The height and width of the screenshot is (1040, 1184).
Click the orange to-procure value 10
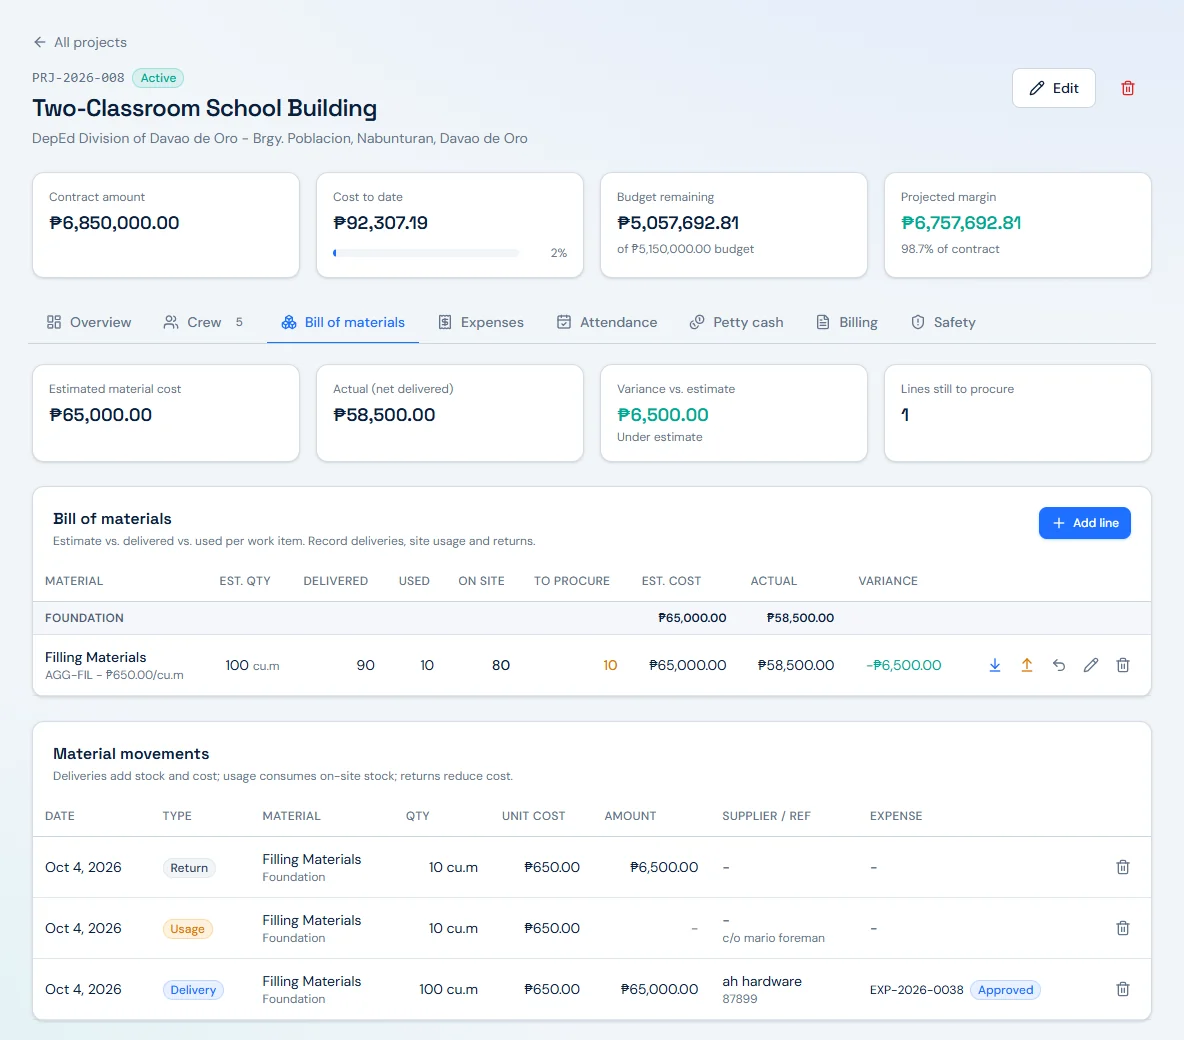point(610,665)
